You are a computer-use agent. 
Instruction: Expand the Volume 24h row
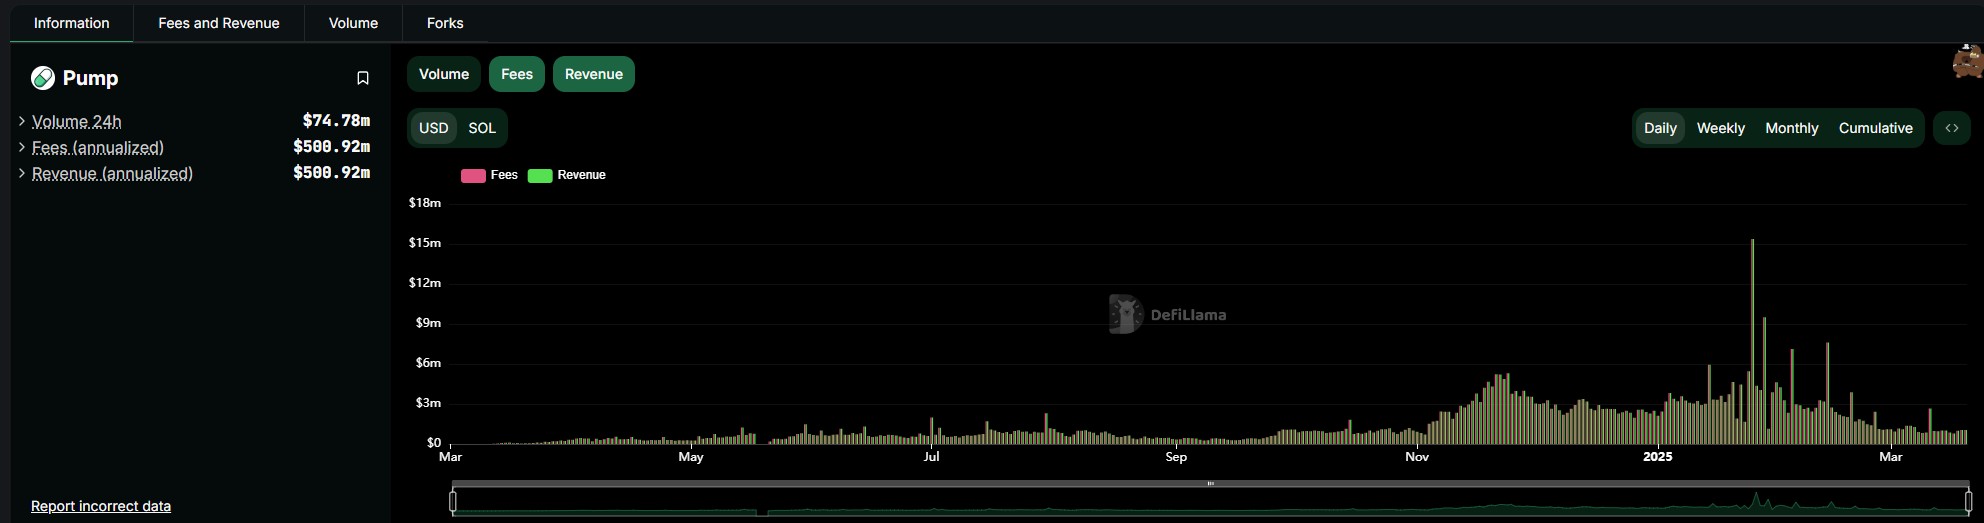point(22,121)
